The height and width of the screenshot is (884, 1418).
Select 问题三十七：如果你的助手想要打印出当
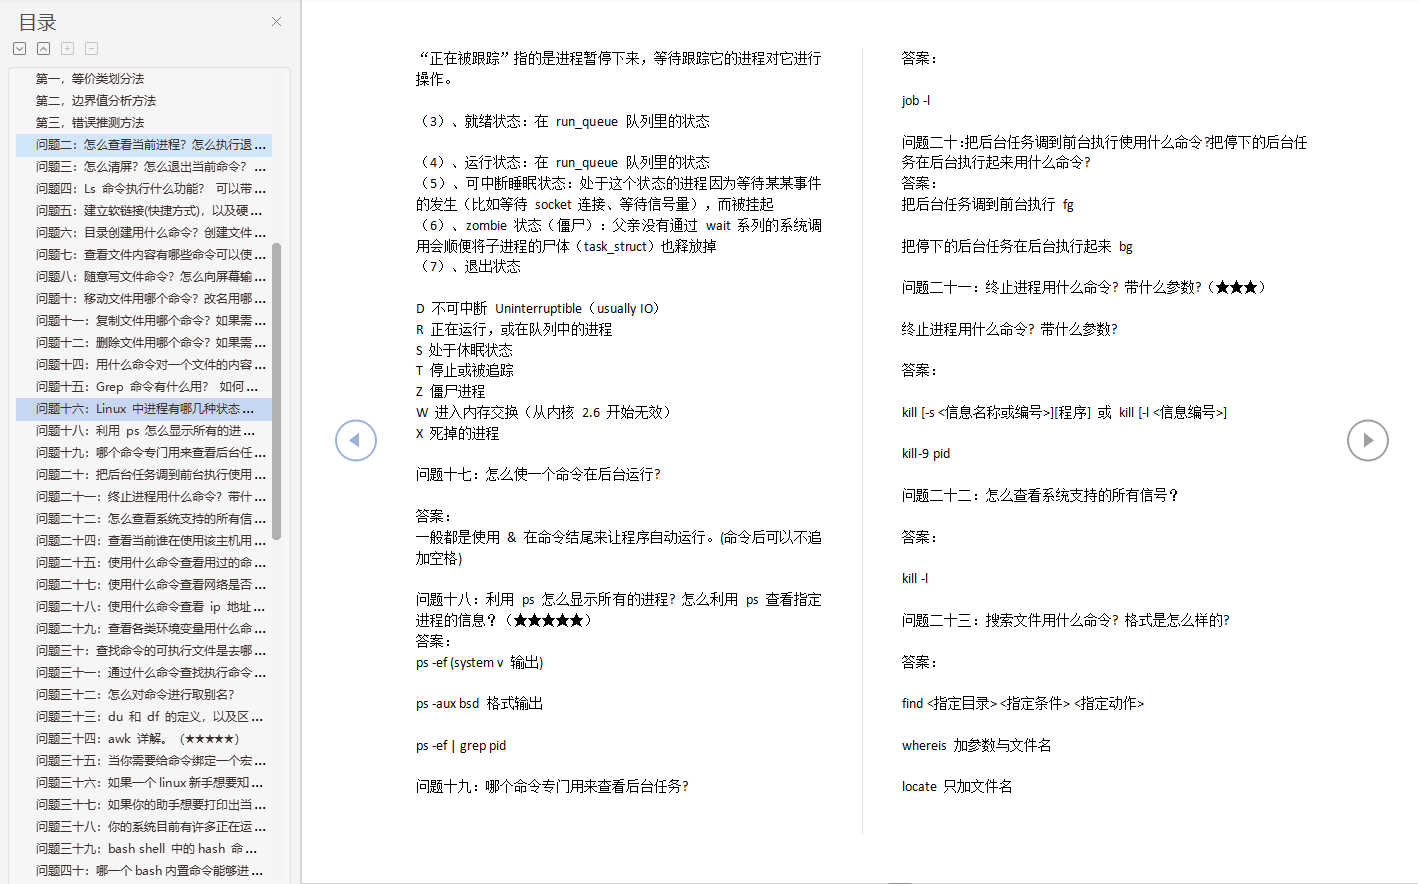(144, 805)
